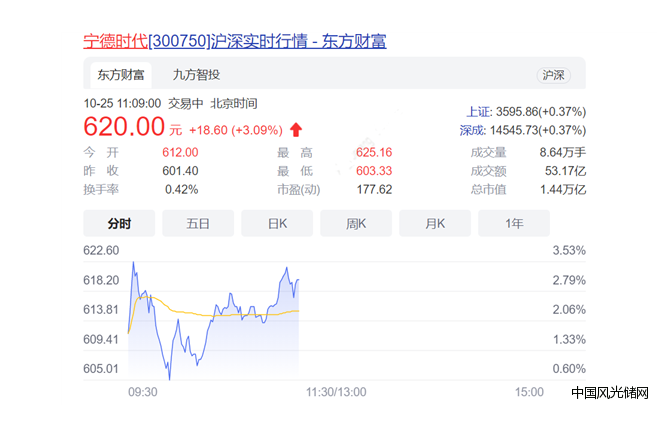Click the 交易中 trading status text
This screenshot has width=657, height=423.
(186, 103)
